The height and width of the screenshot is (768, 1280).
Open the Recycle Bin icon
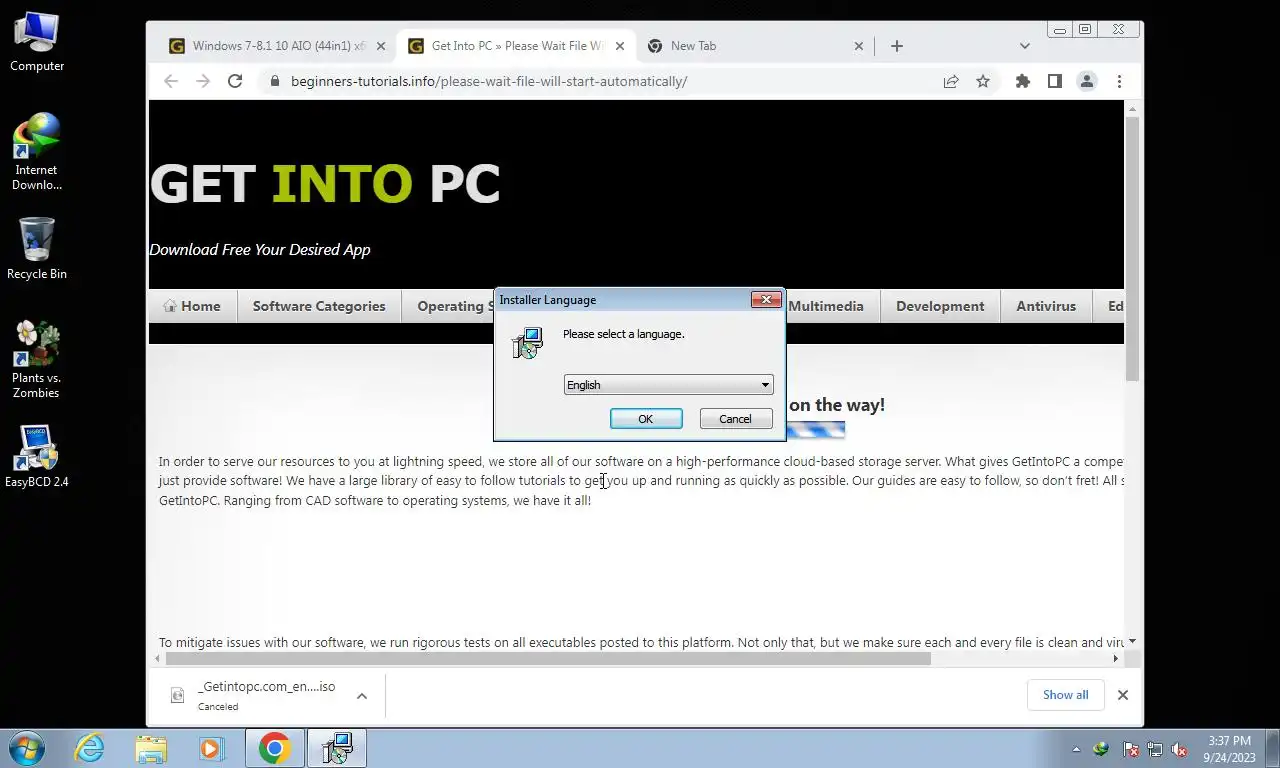pos(37,249)
